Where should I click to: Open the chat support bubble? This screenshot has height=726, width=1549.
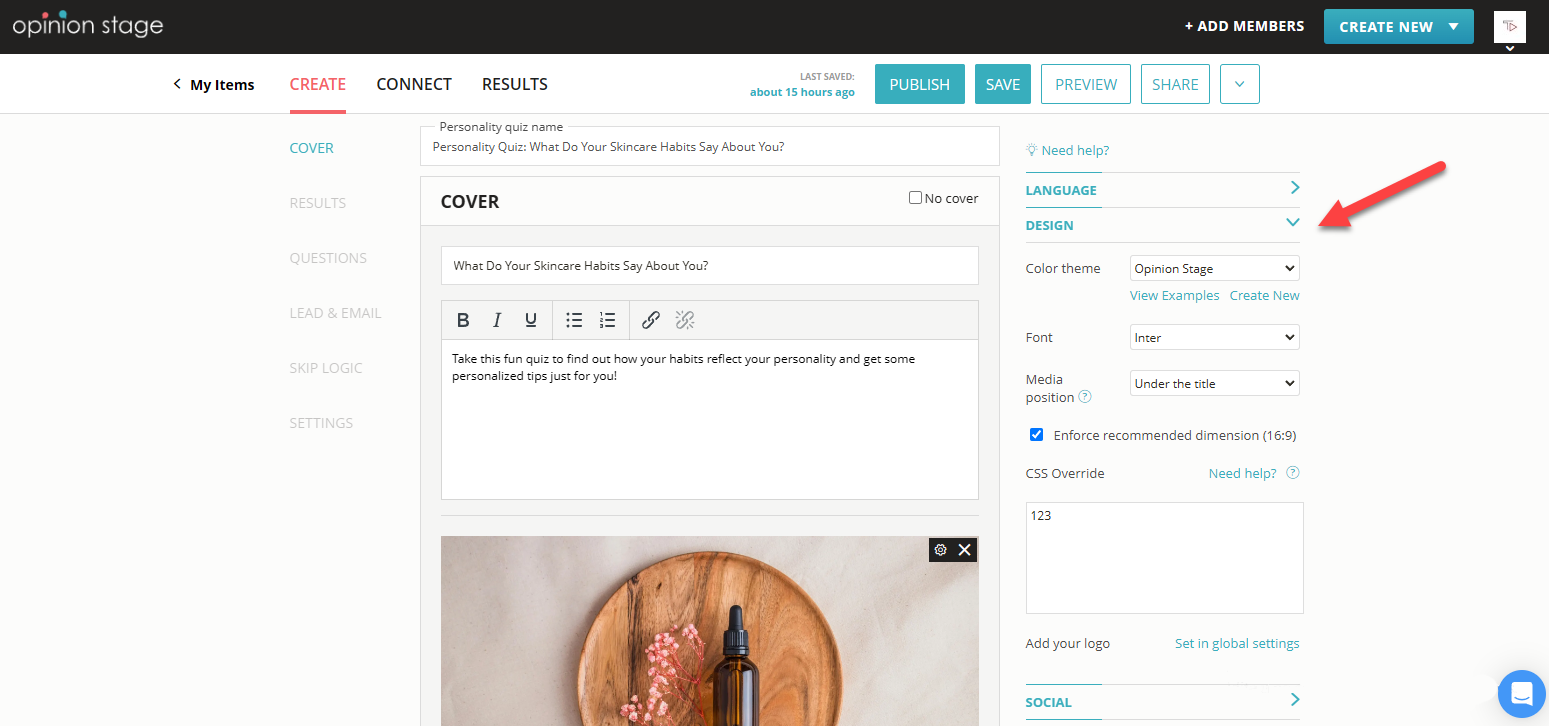point(1521,693)
